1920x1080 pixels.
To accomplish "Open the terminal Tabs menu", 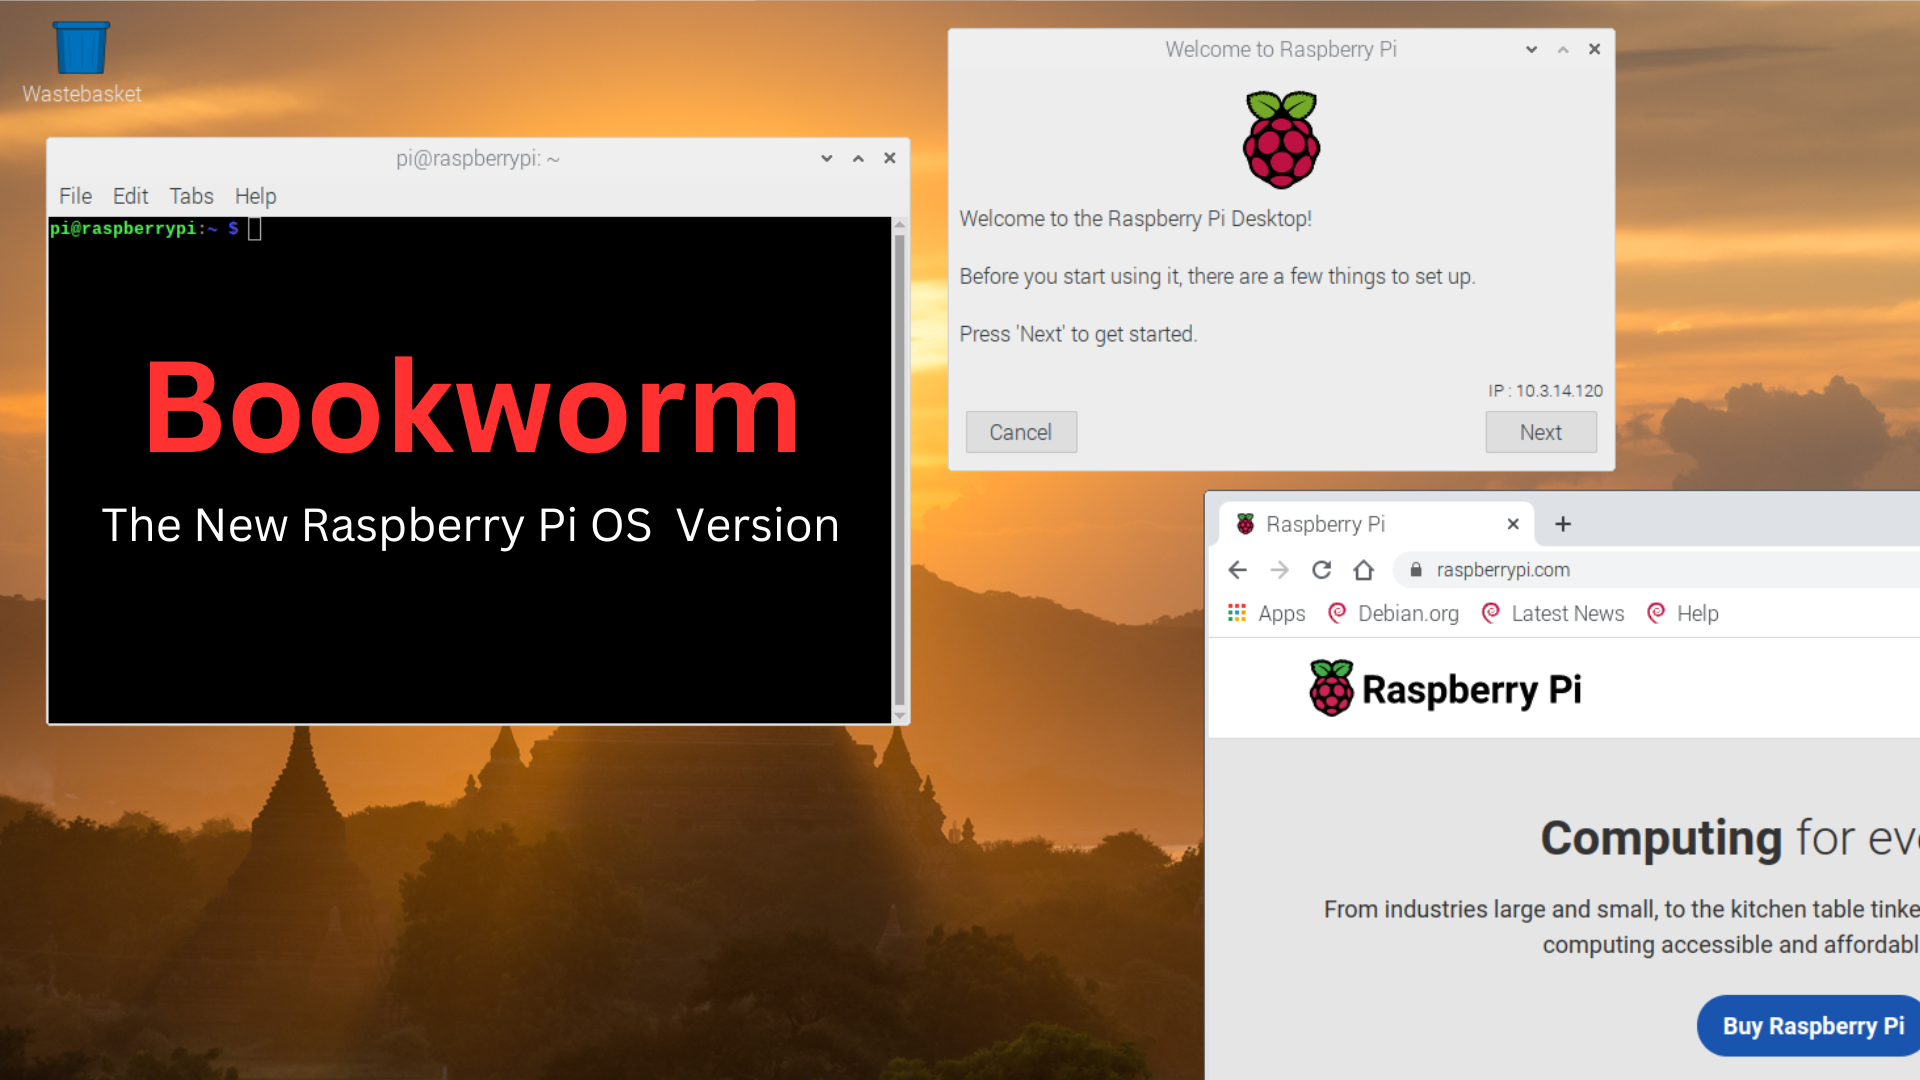I will pyautogui.click(x=191, y=196).
